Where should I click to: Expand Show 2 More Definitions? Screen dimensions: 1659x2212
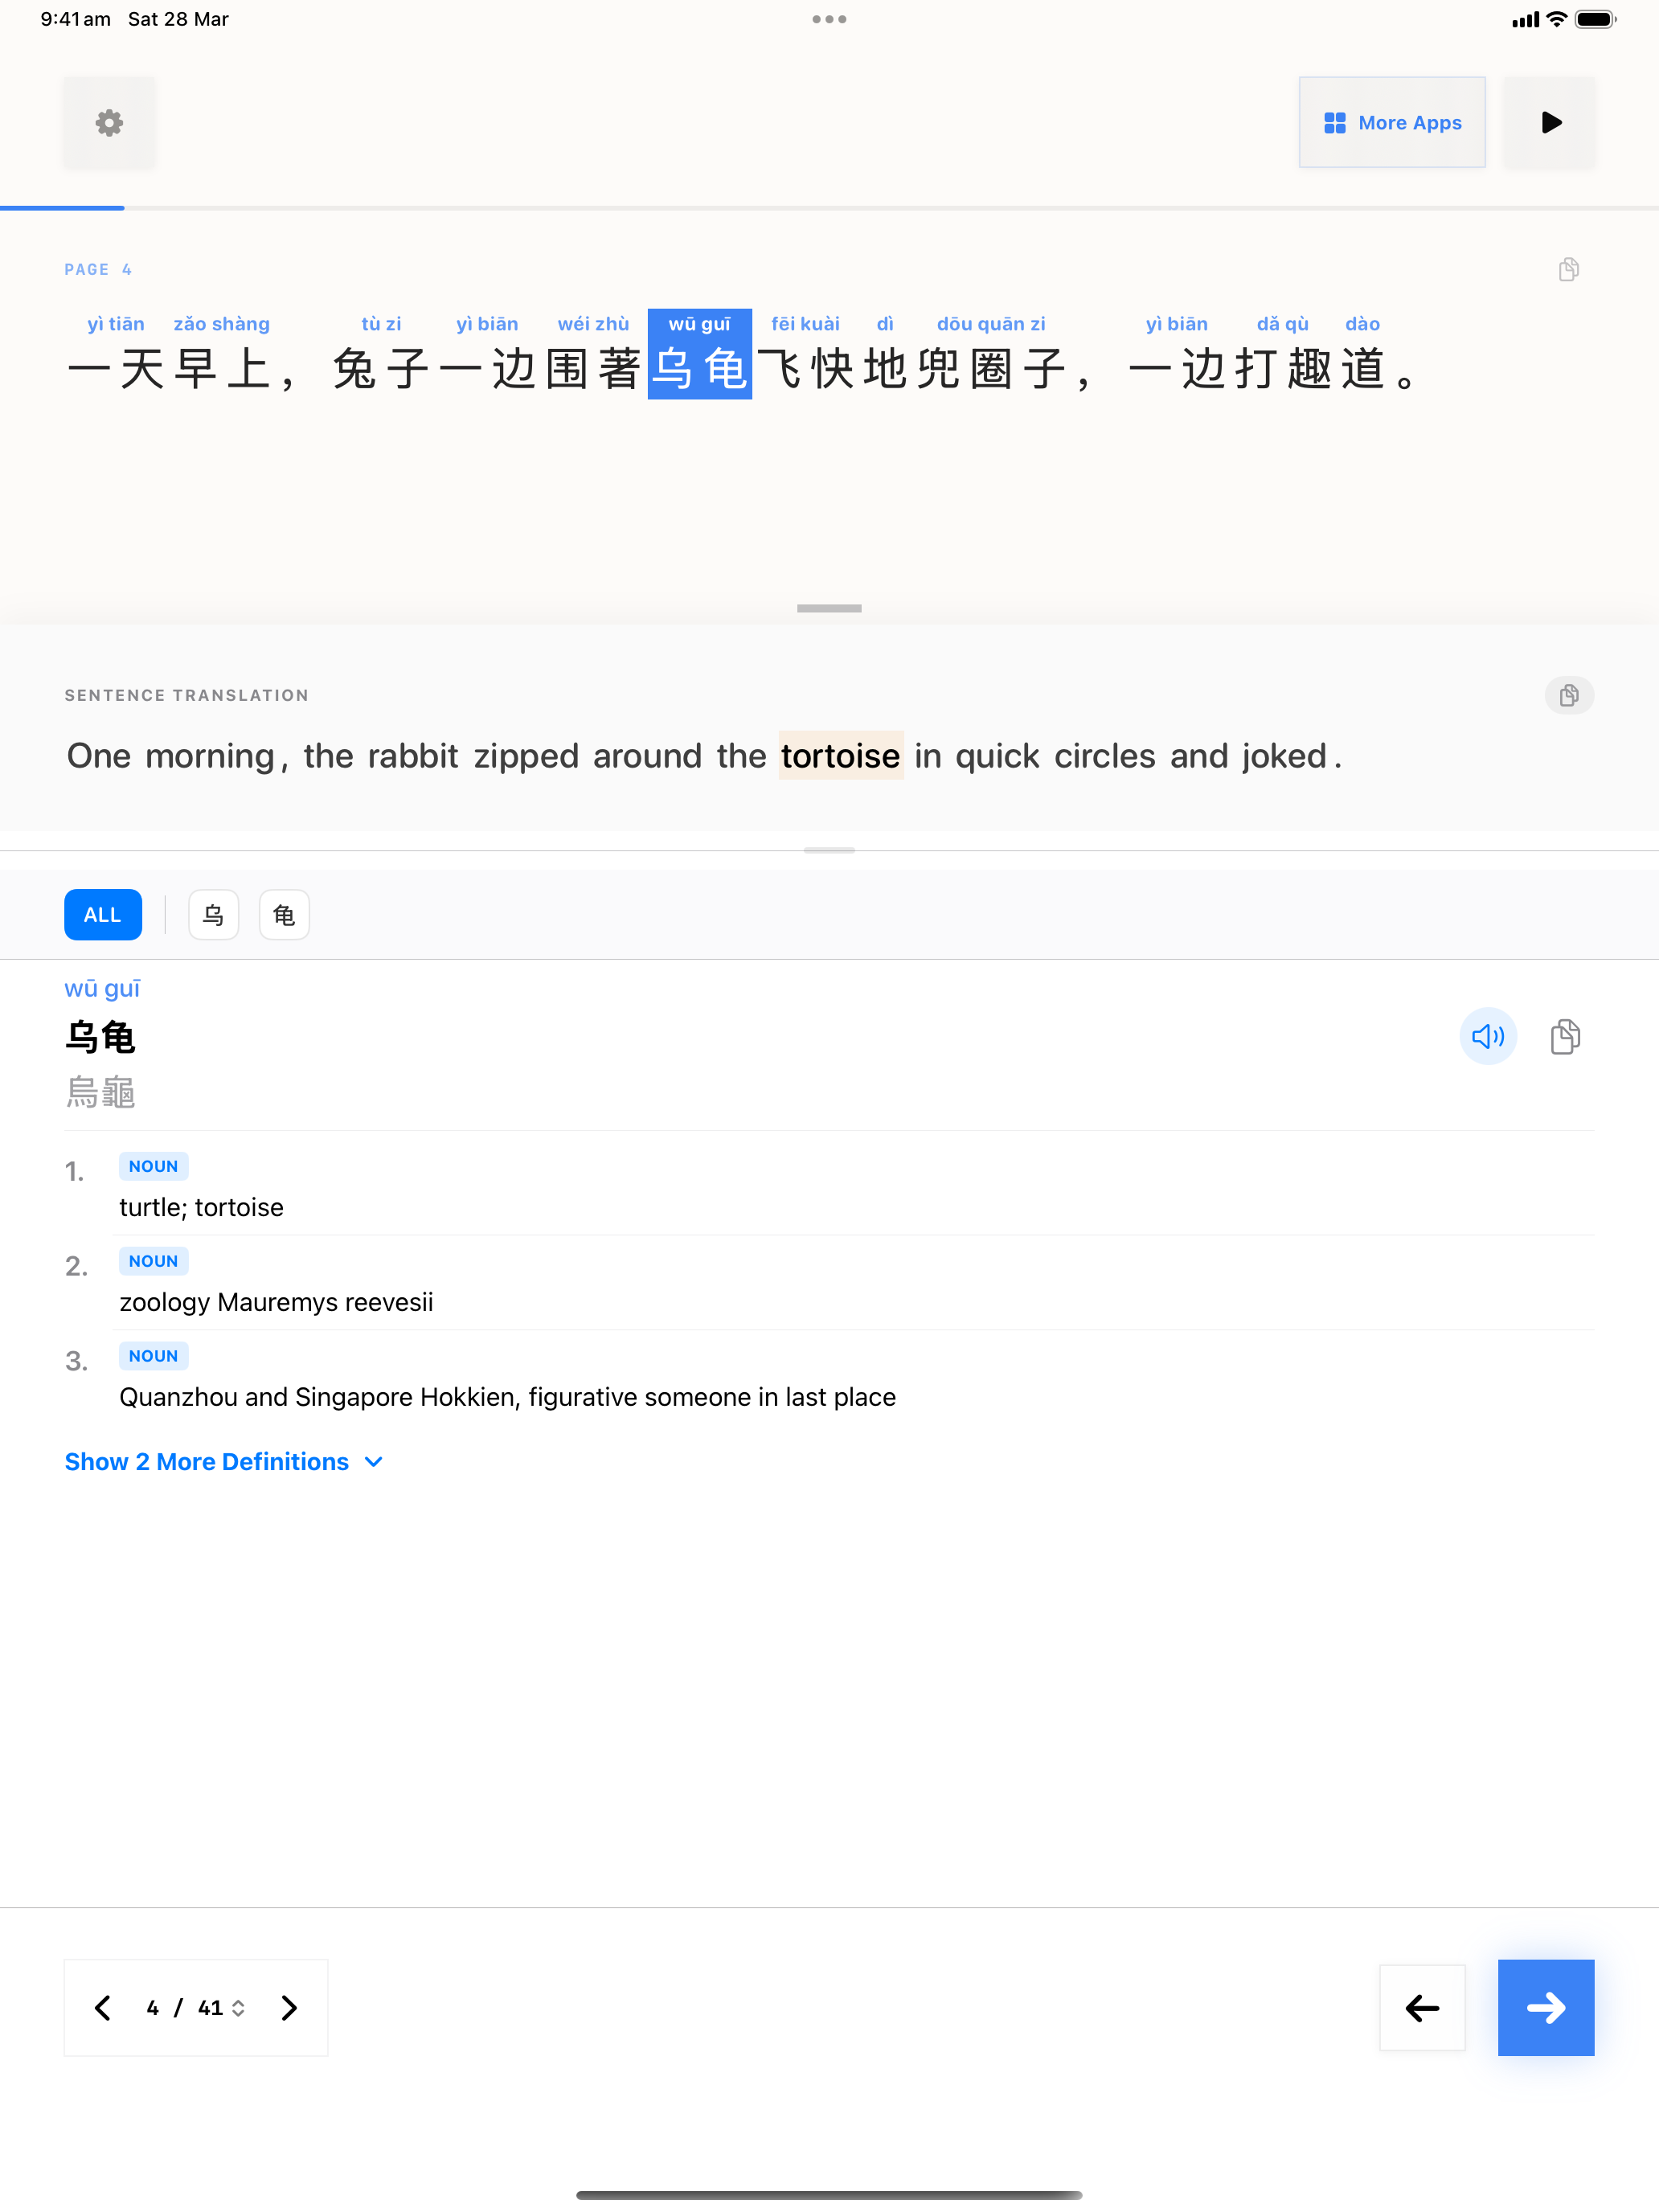(x=224, y=1462)
